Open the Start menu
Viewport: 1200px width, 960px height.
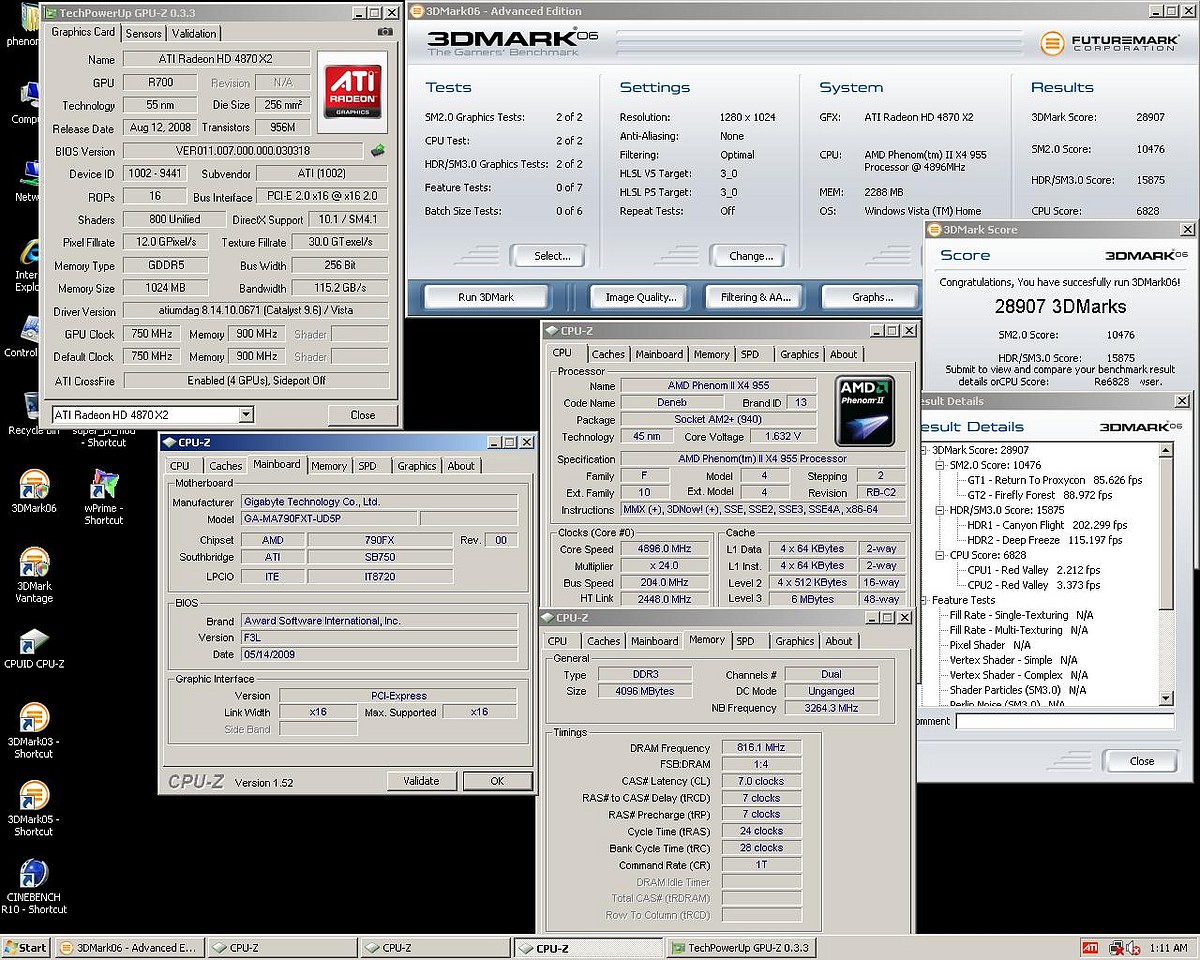pos(26,947)
